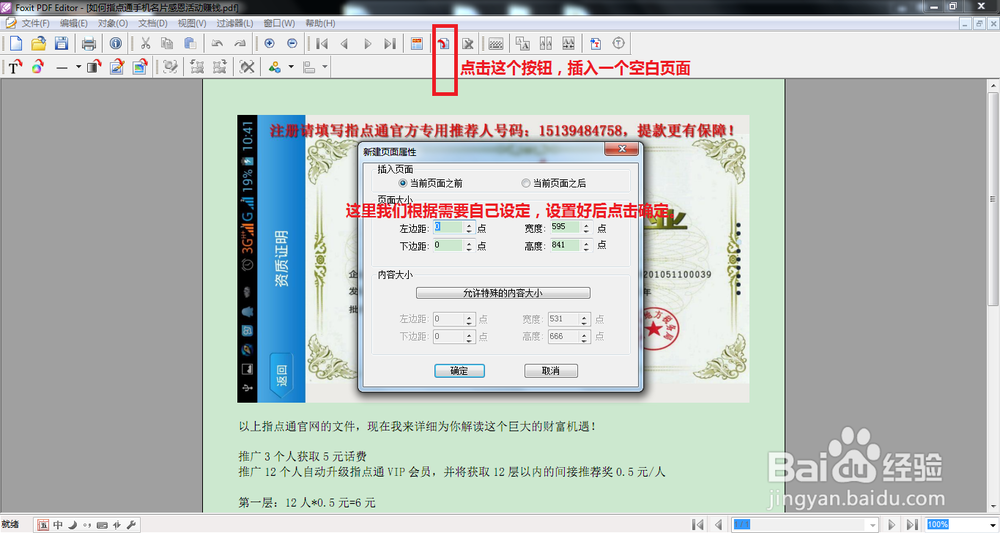Expand the align objects dropdown arrow
1000x533 pixels.
(x=325, y=66)
